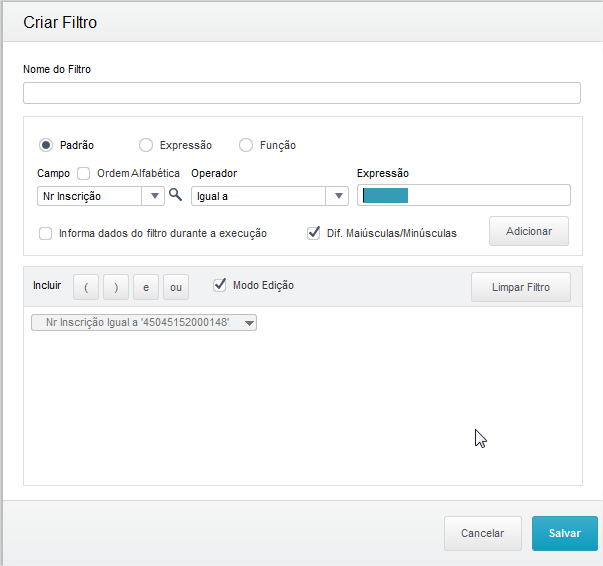Click the Adicionar button

point(528,231)
